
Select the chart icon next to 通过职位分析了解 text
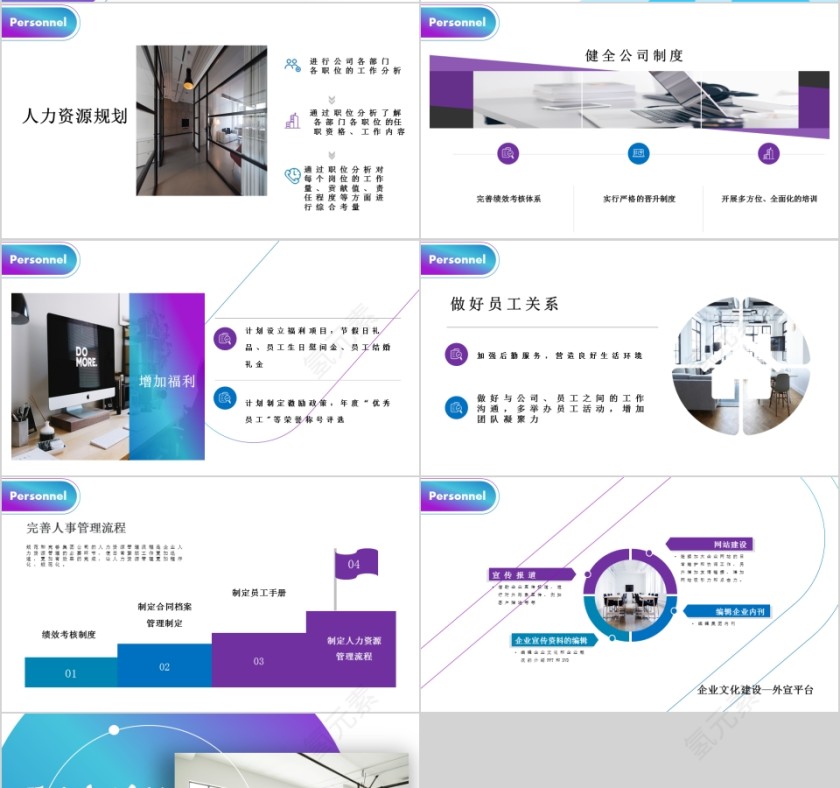tap(291, 122)
